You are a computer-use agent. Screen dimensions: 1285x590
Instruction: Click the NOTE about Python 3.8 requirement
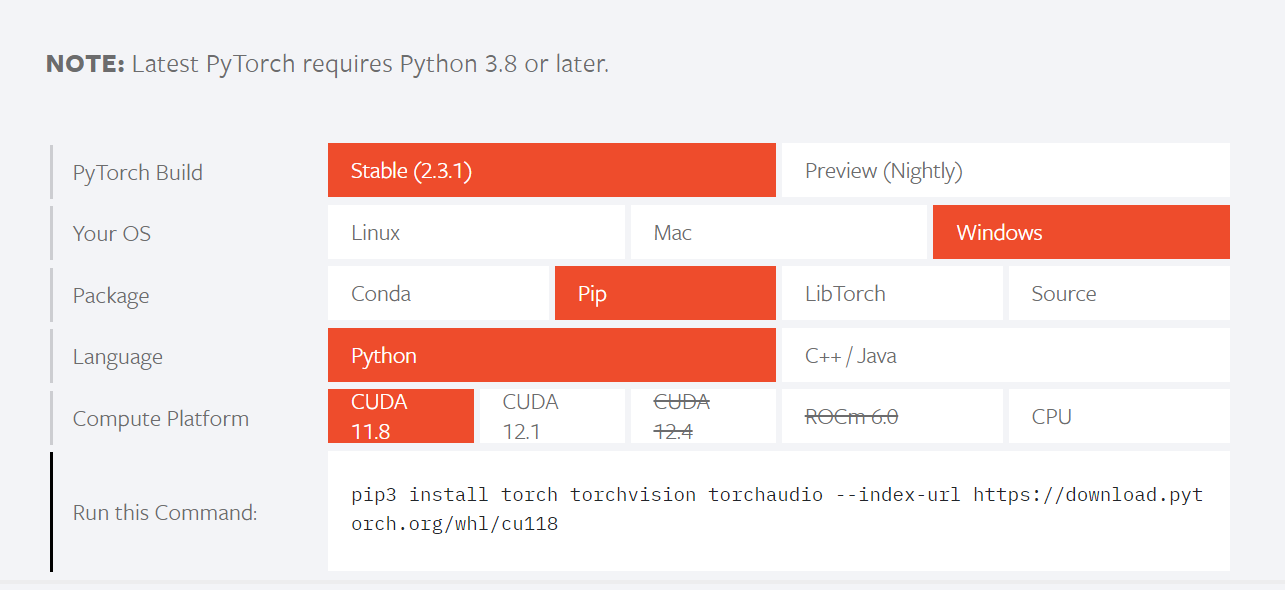[x=327, y=64]
